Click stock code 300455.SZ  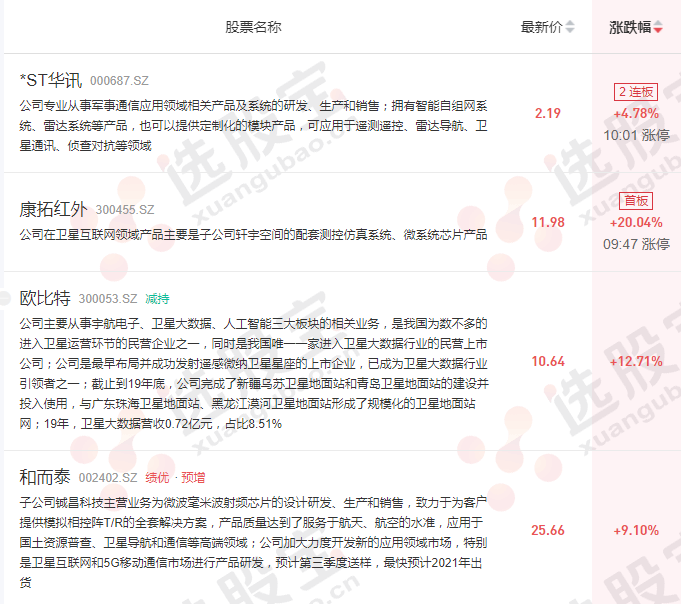(125, 210)
